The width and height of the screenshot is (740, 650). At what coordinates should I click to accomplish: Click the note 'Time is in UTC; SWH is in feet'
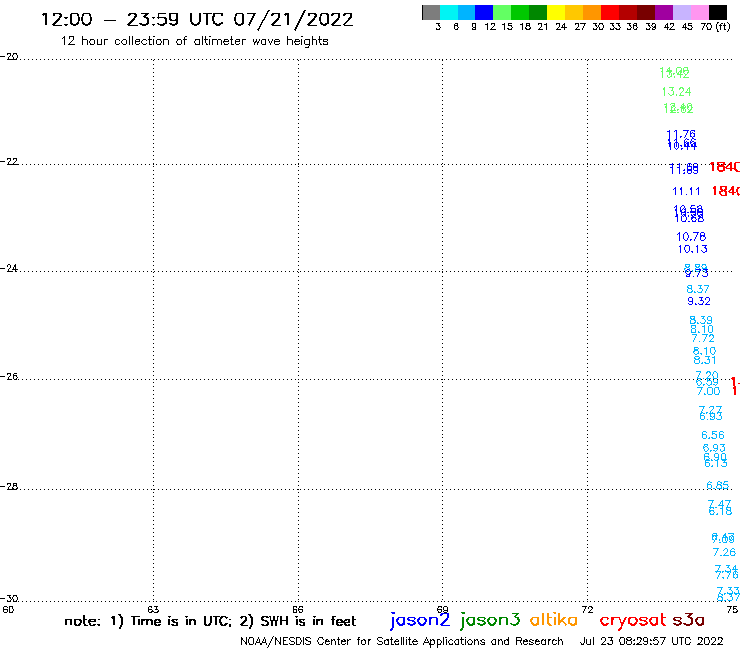[210, 621]
